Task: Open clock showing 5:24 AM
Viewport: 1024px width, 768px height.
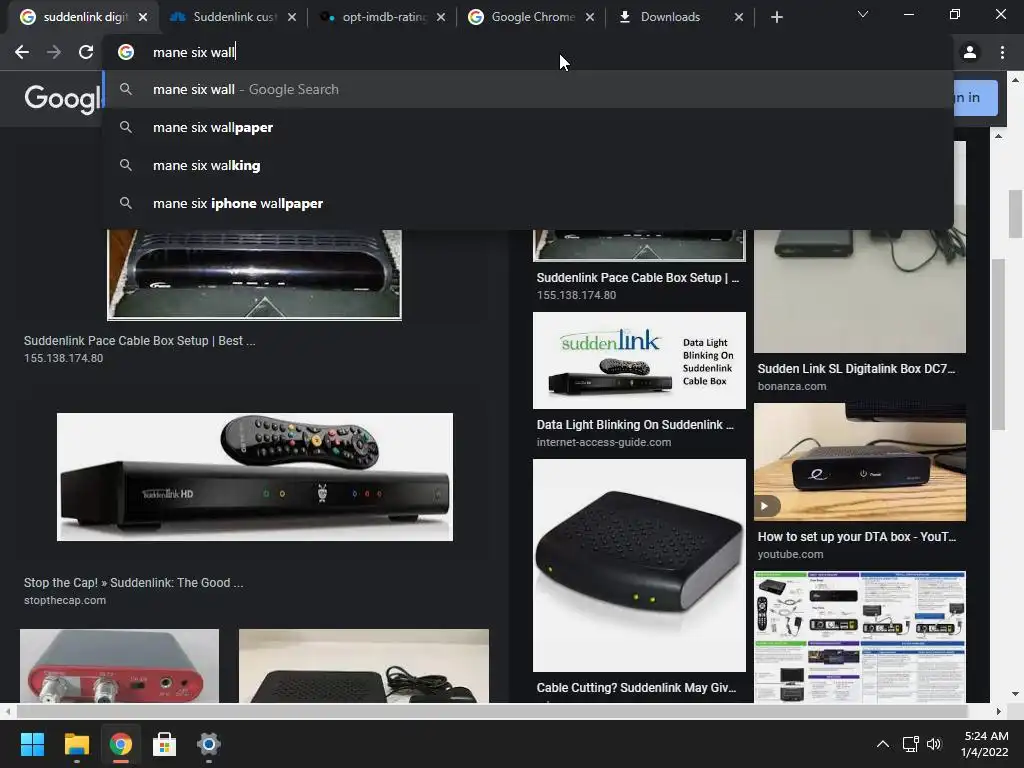Action: click(985, 744)
